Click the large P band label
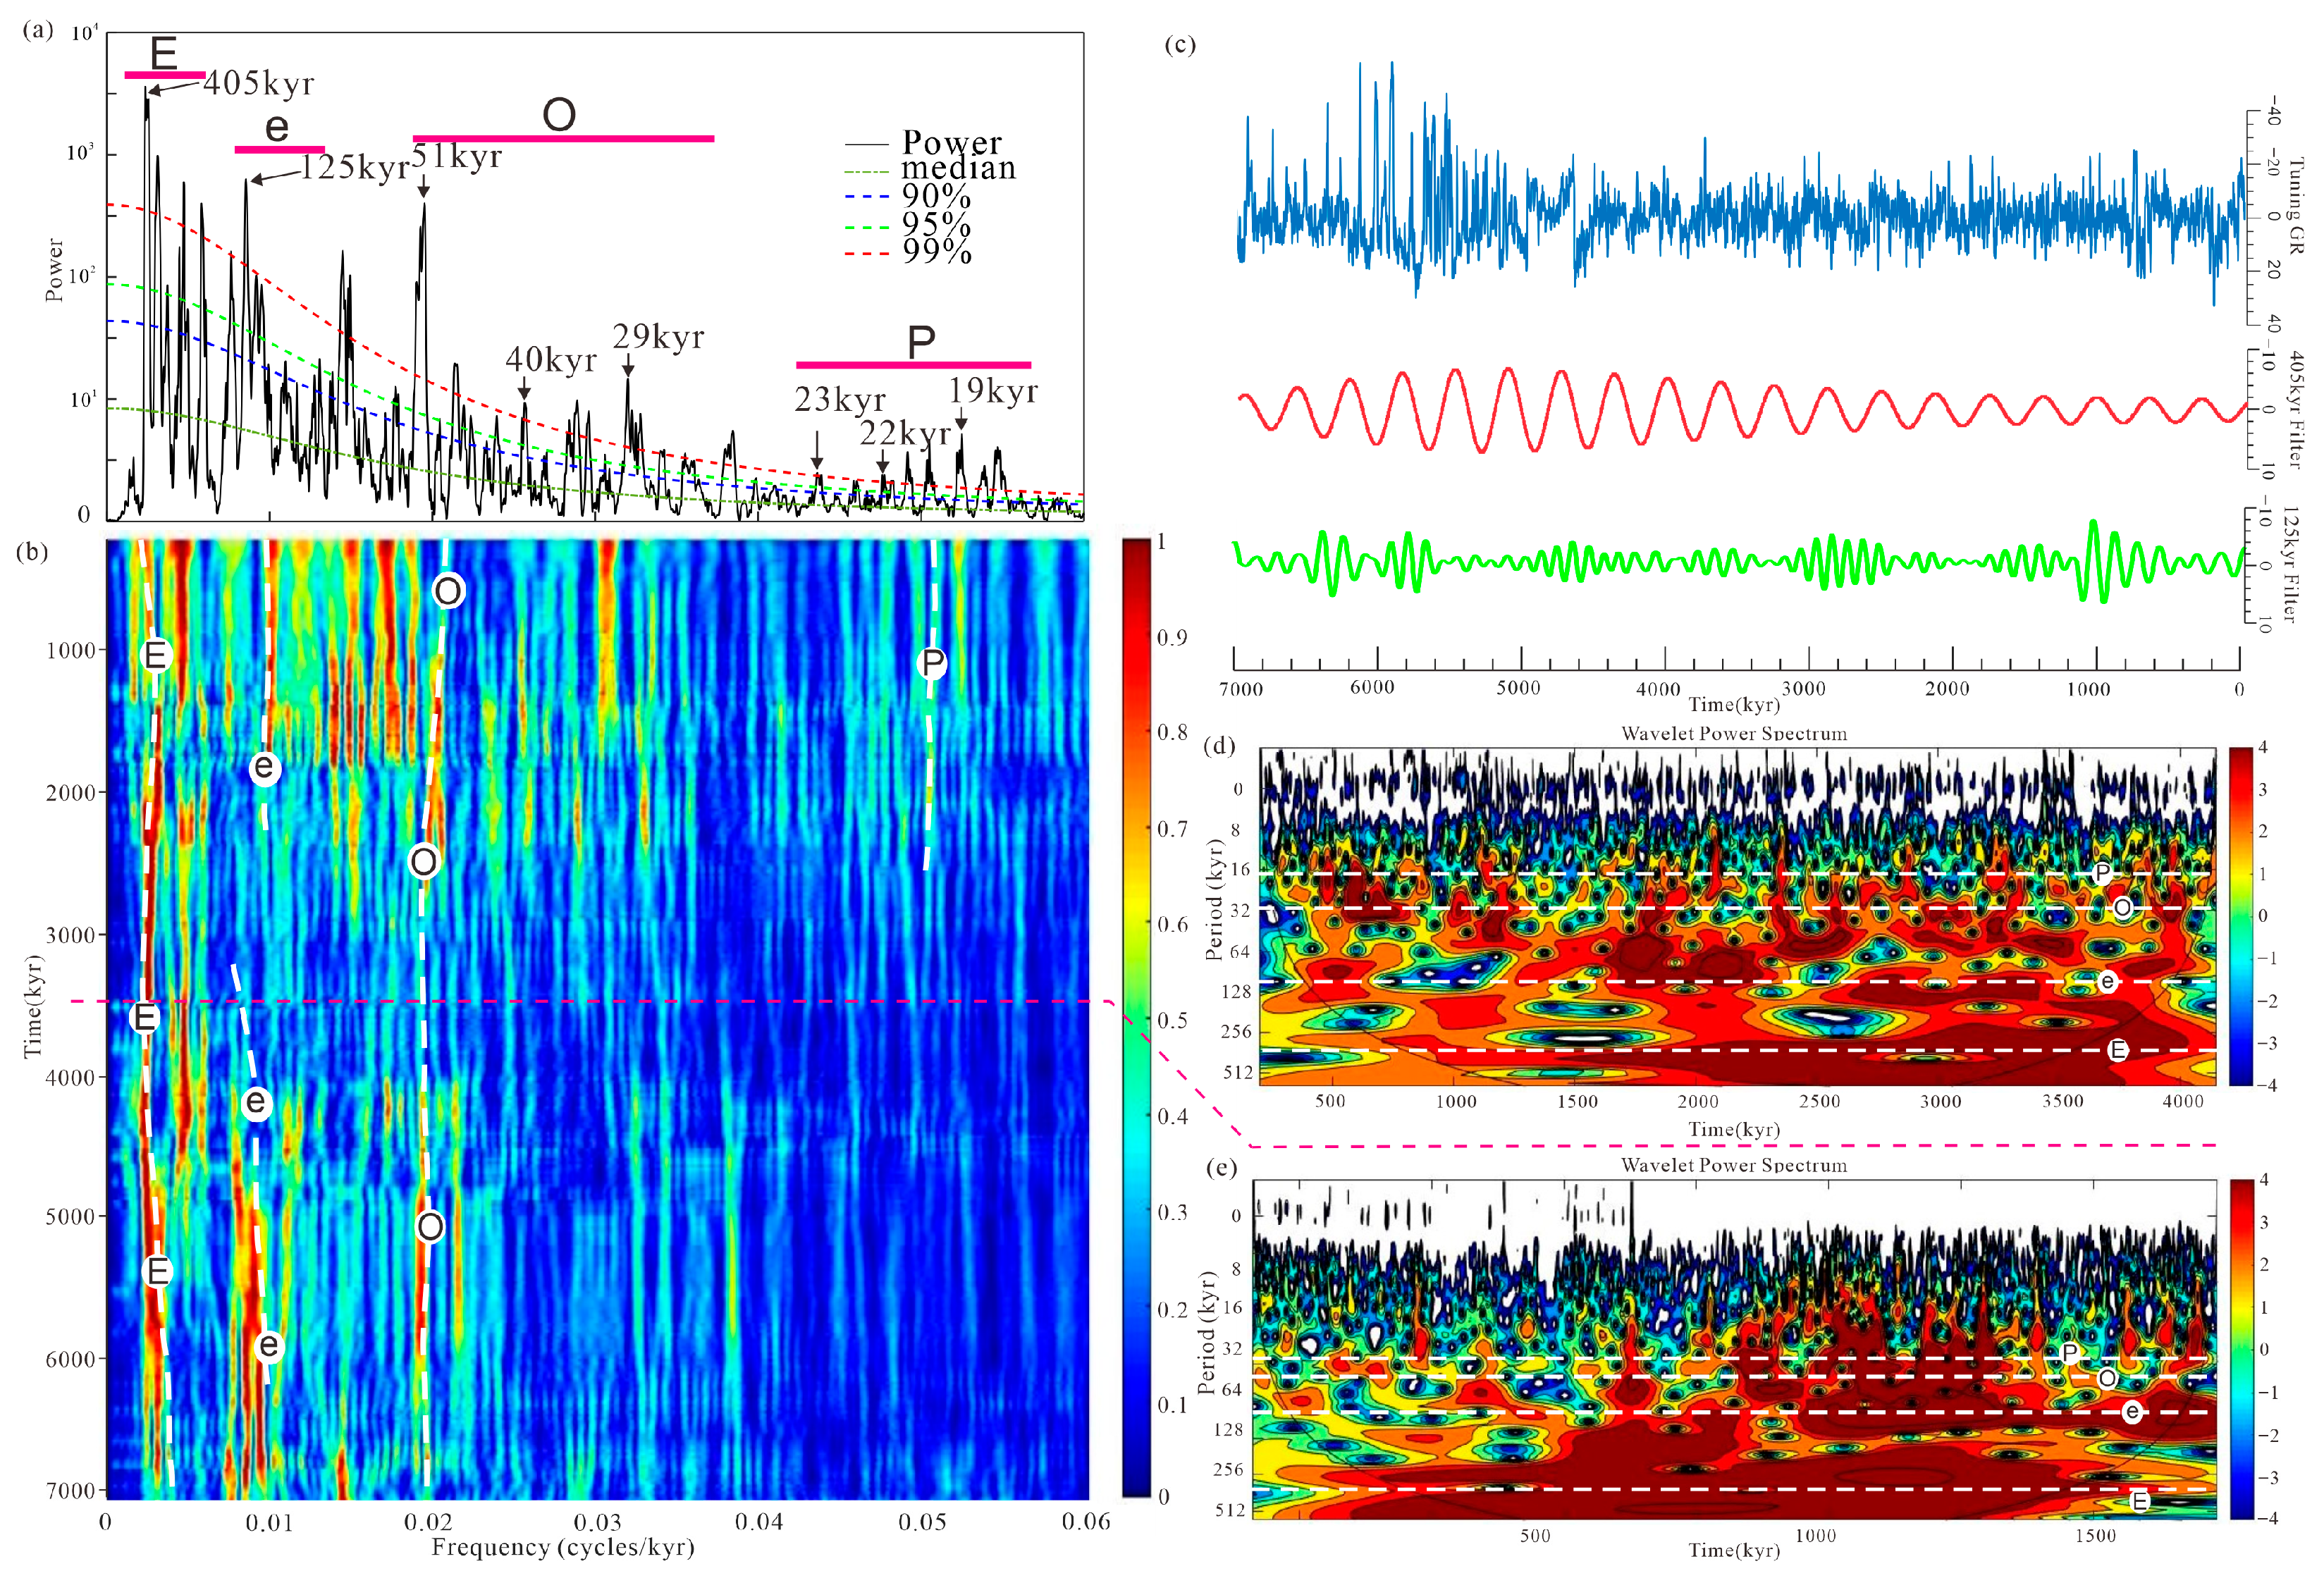 click(x=921, y=343)
